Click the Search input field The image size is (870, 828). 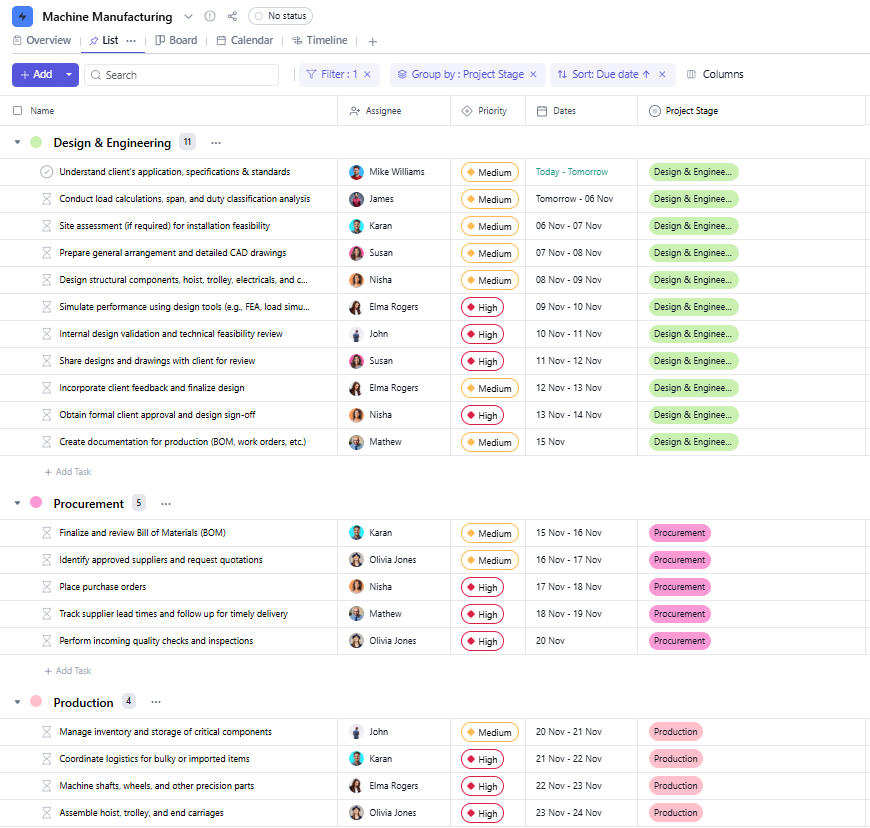[x=185, y=75]
